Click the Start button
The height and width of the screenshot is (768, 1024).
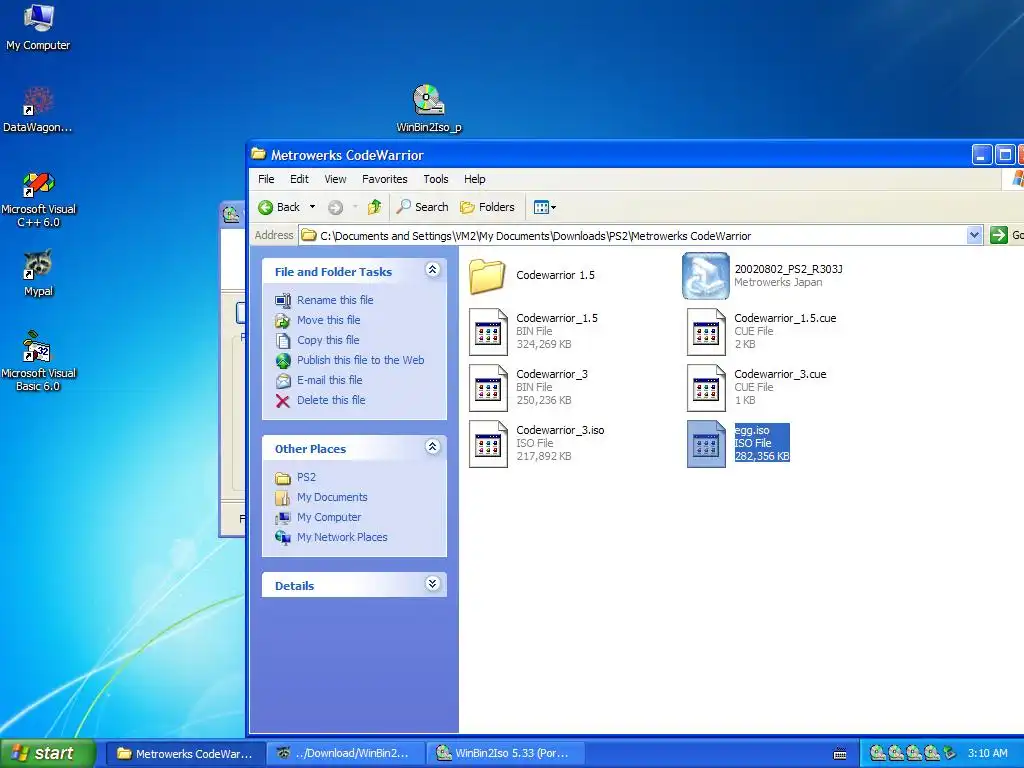[x=47, y=753]
